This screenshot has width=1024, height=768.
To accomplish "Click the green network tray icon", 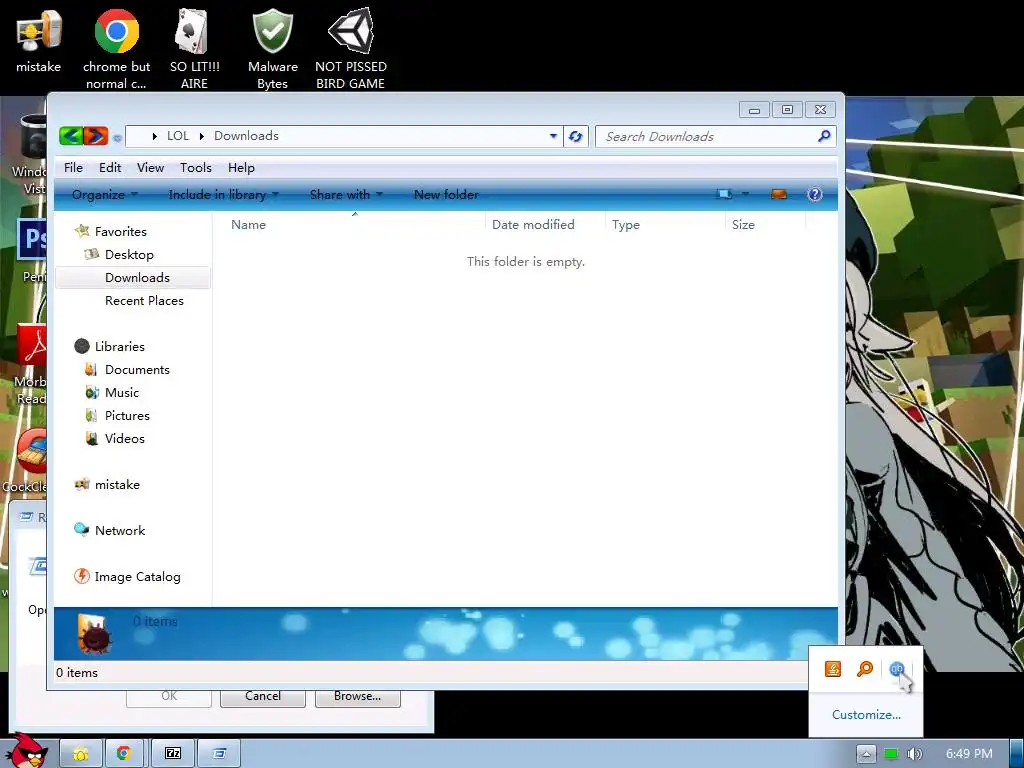I will [x=891, y=754].
